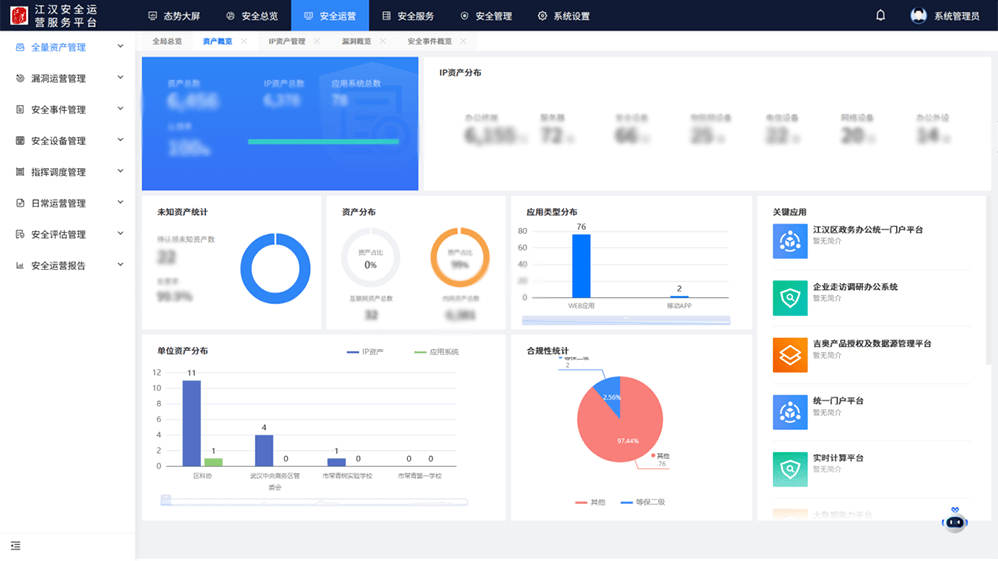Collapse sidebar using bottom-left menu icon

click(x=15, y=545)
